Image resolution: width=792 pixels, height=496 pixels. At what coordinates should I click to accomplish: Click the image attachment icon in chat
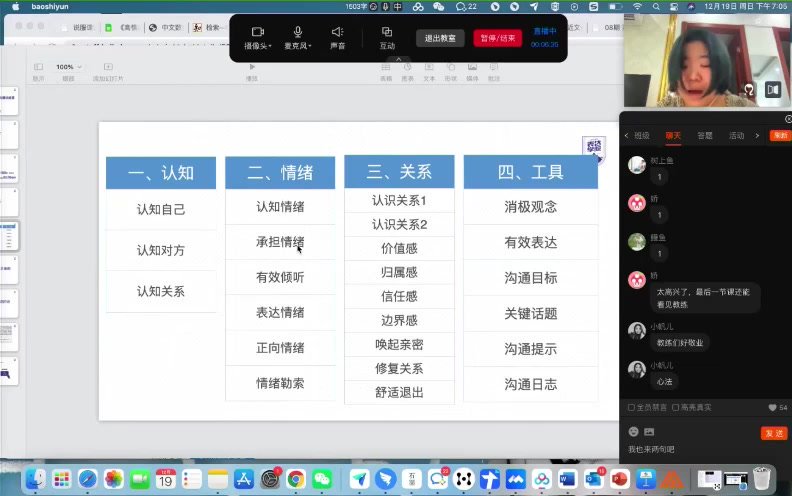[649, 431]
